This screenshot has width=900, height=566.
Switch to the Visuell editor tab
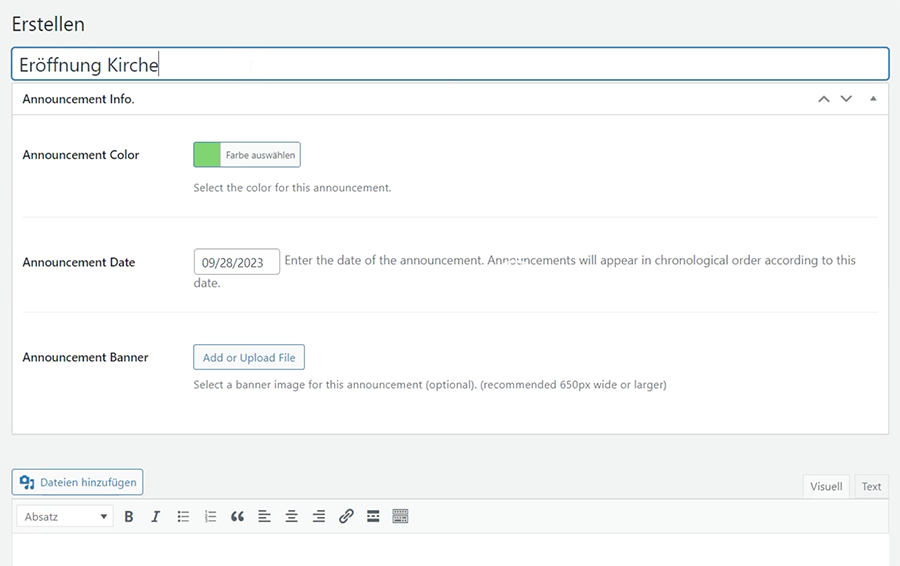[826, 486]
